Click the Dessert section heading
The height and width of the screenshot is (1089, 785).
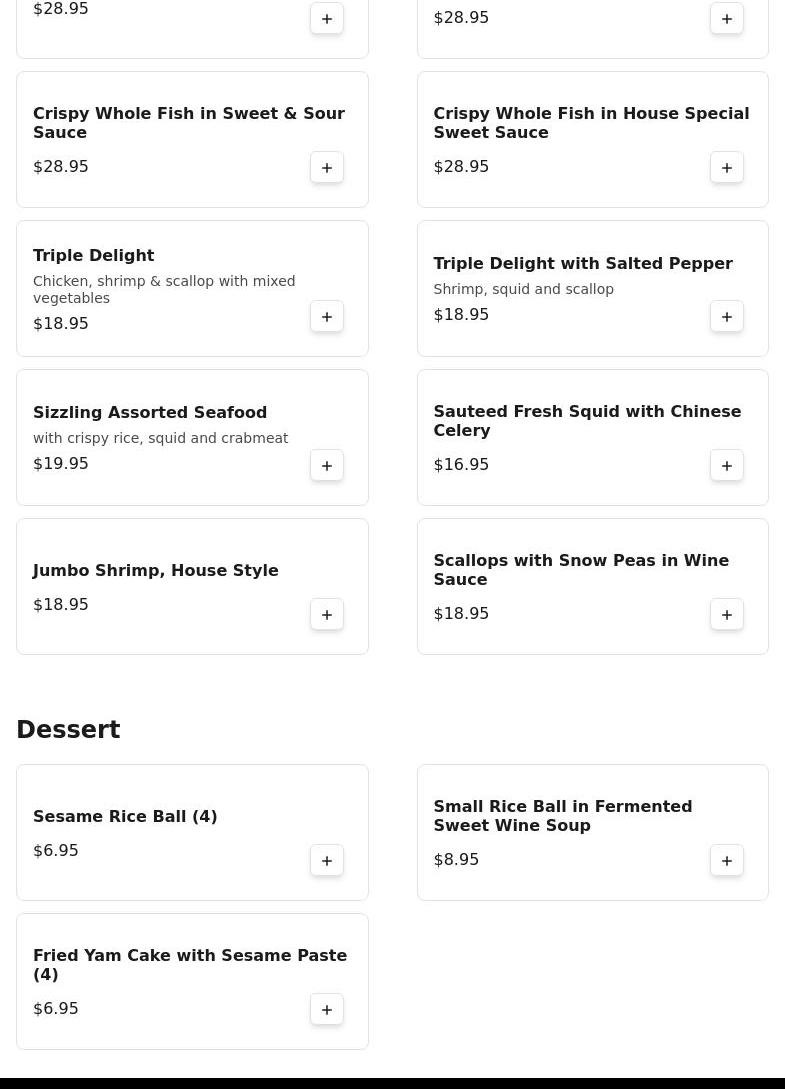(68, 730)
